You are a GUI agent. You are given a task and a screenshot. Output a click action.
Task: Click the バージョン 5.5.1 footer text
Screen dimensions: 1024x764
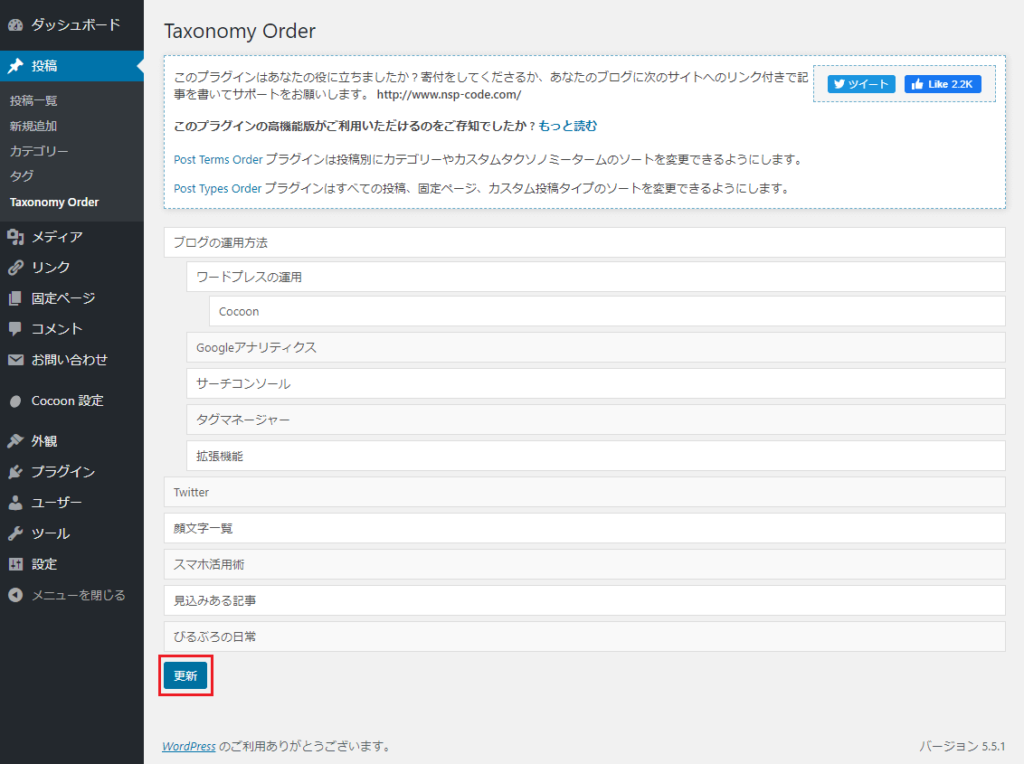point(962,746)
